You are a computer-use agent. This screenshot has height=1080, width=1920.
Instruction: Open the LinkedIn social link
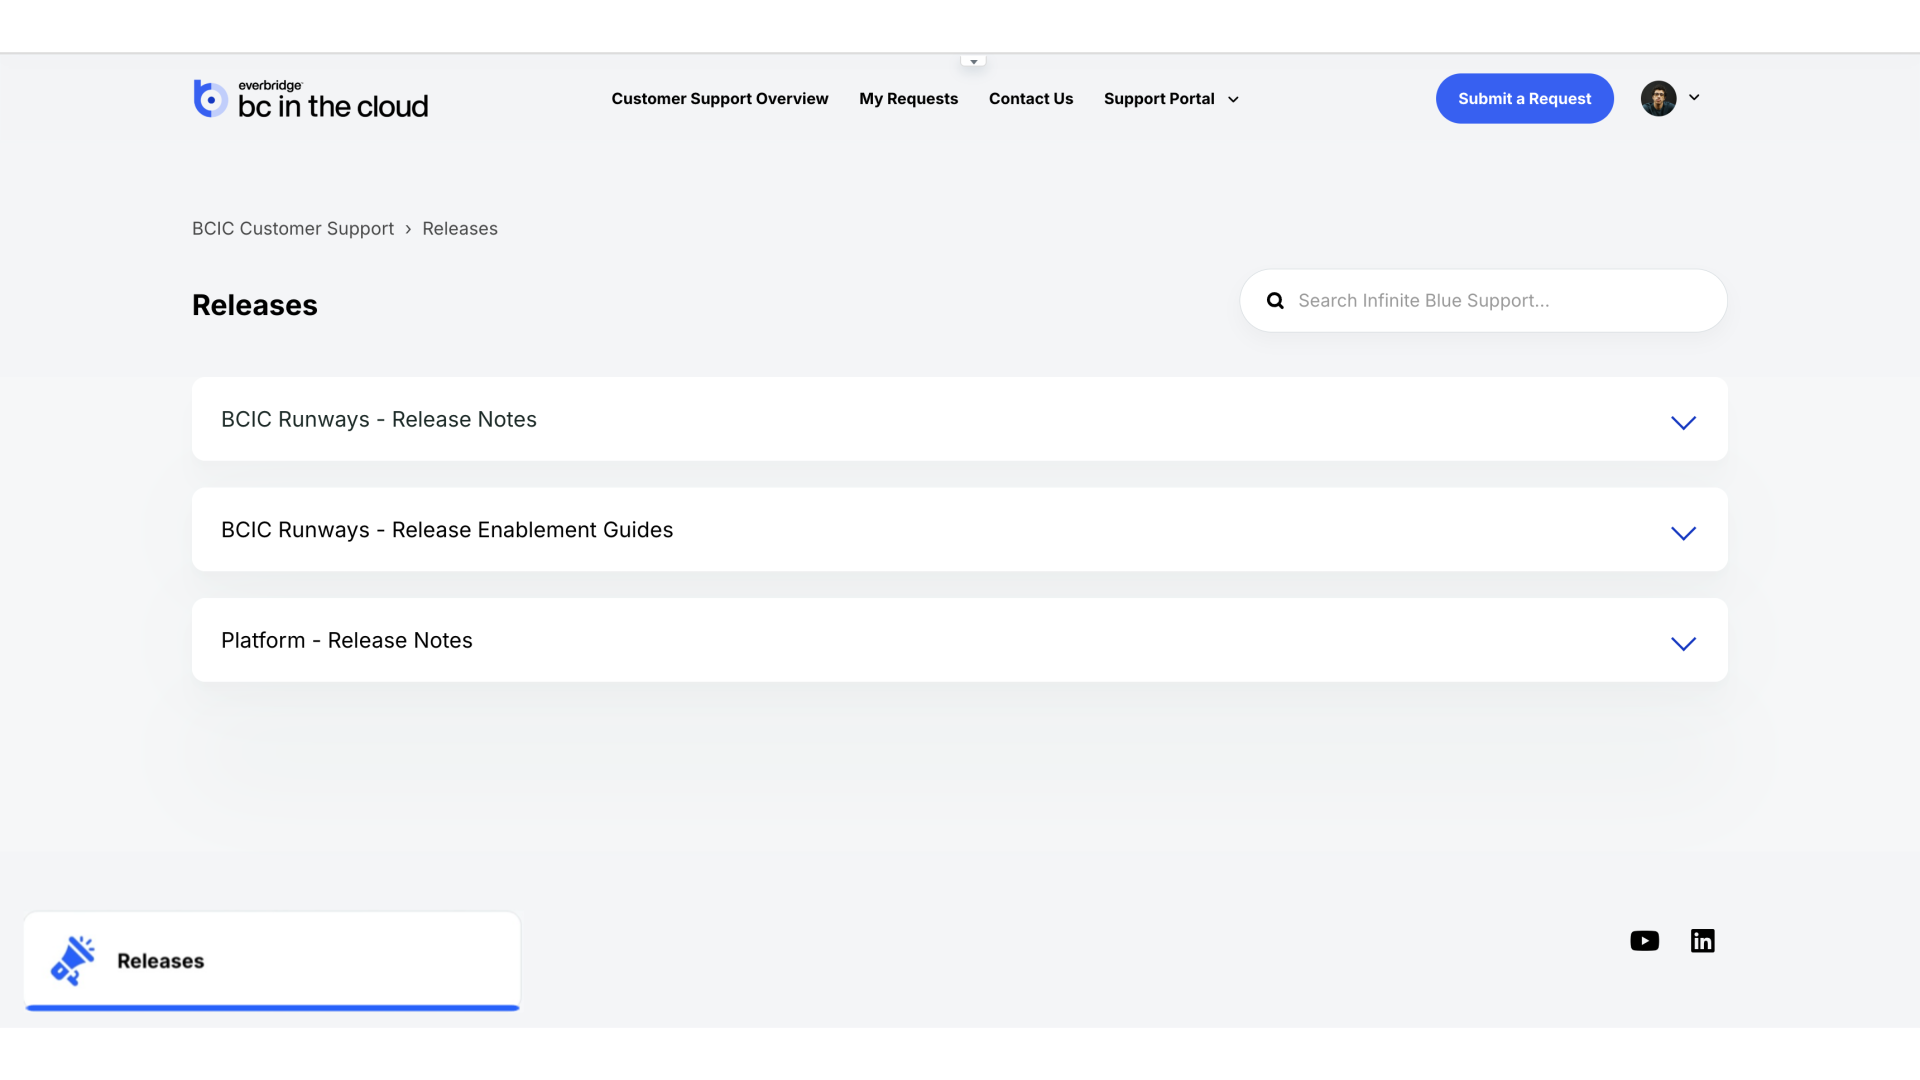click(x=1702, y=941)
